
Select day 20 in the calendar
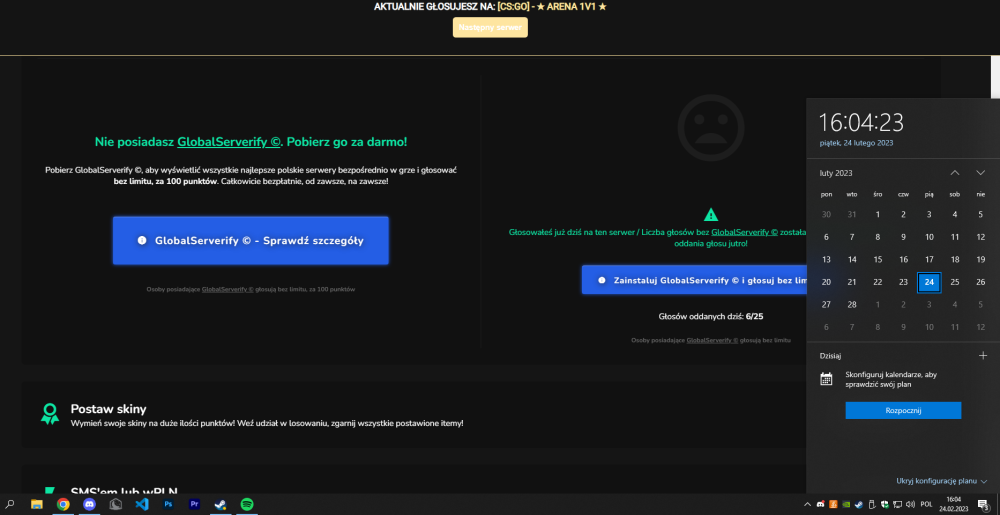click(826, 282)
